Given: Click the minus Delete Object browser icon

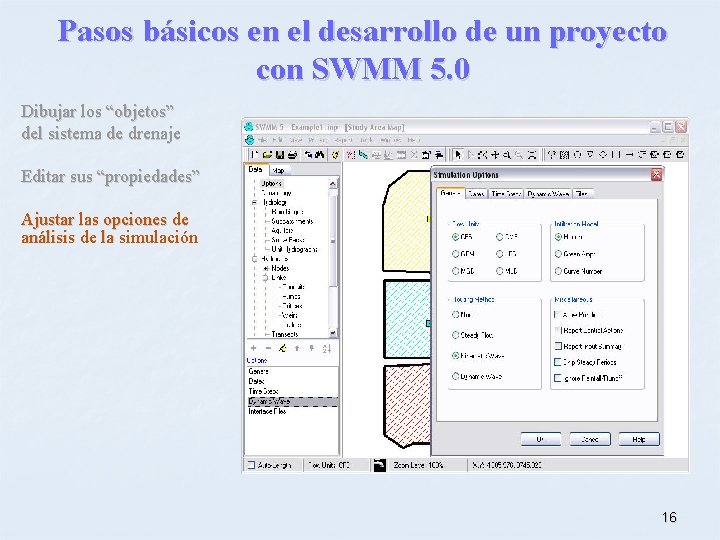Looking at the screenshot, I should (268, 348).
